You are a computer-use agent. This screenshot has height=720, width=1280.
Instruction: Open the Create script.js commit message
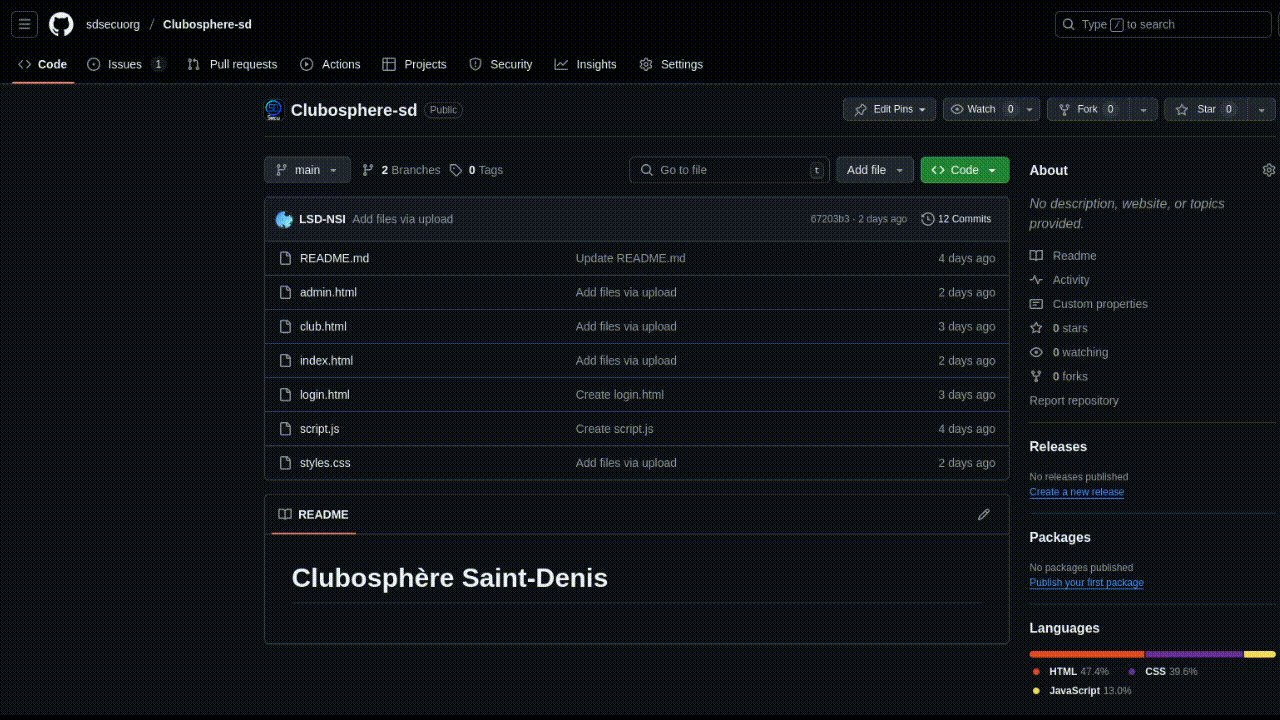click(615, 428)
